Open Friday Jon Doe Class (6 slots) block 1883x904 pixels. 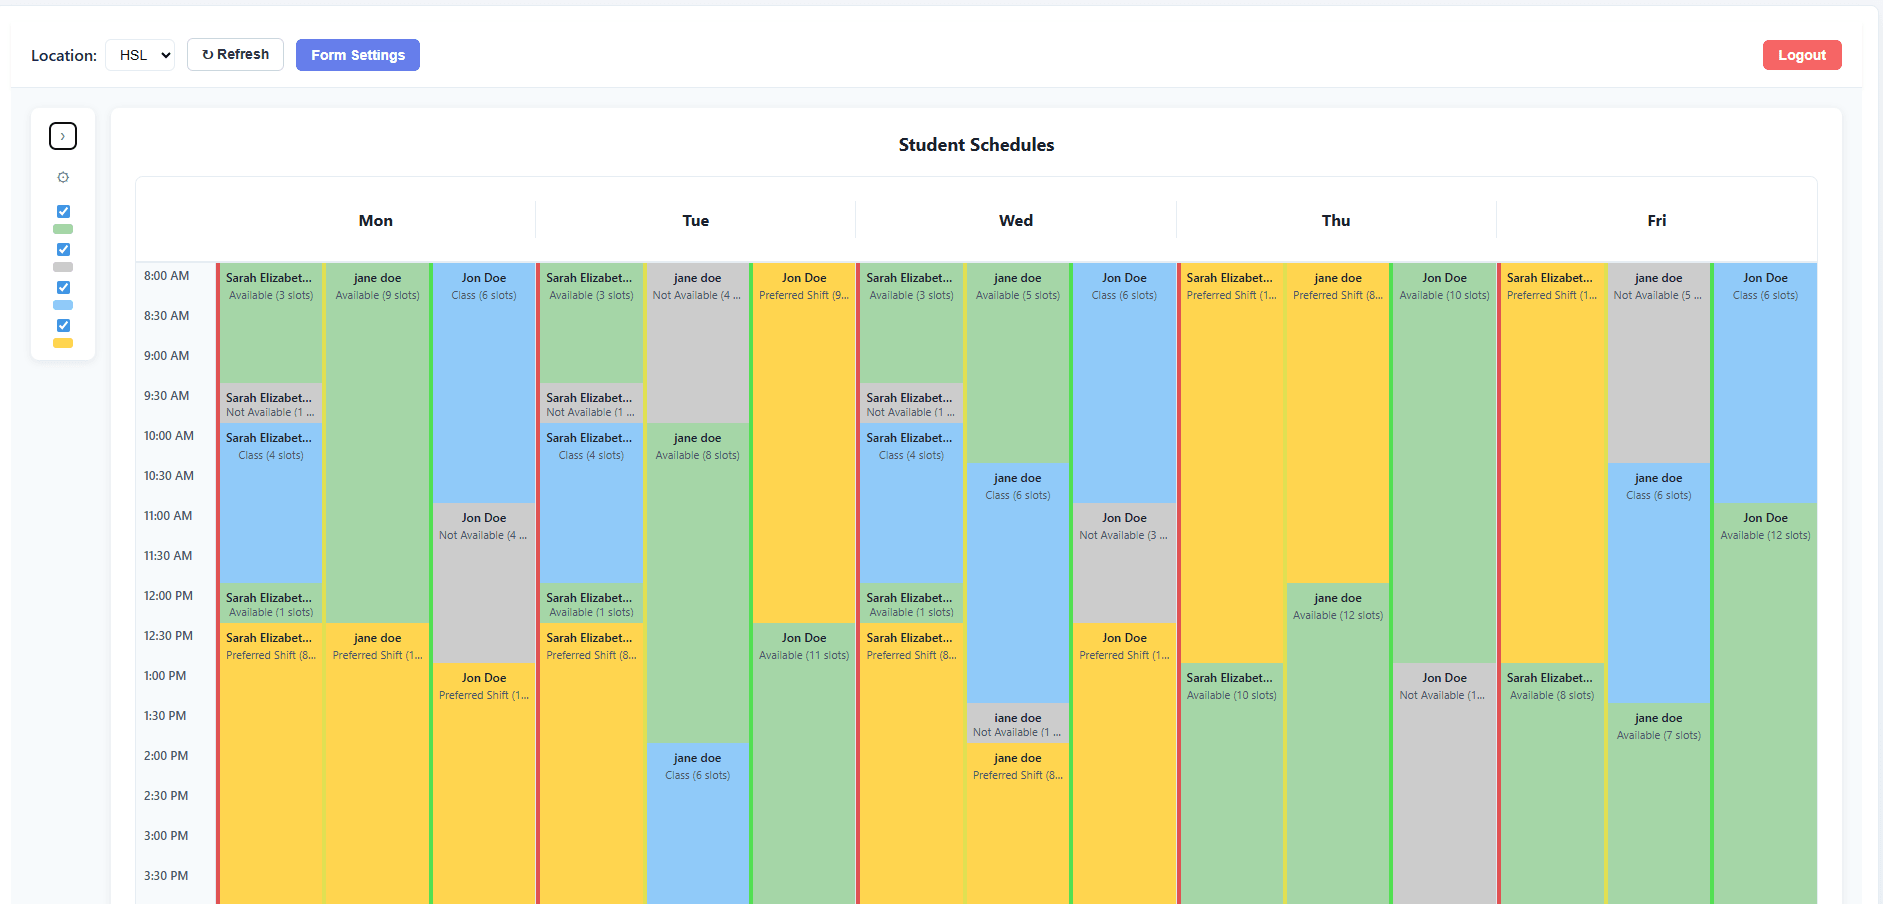(x=1765, y=383)
